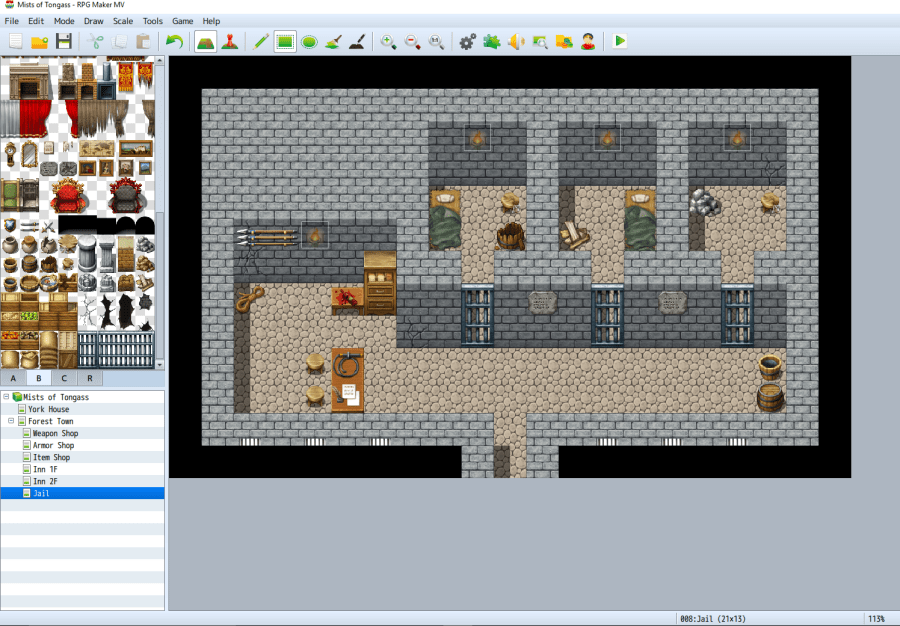
Task: Open the Plugin Manager puzzle icon
Action: point(491,41)
